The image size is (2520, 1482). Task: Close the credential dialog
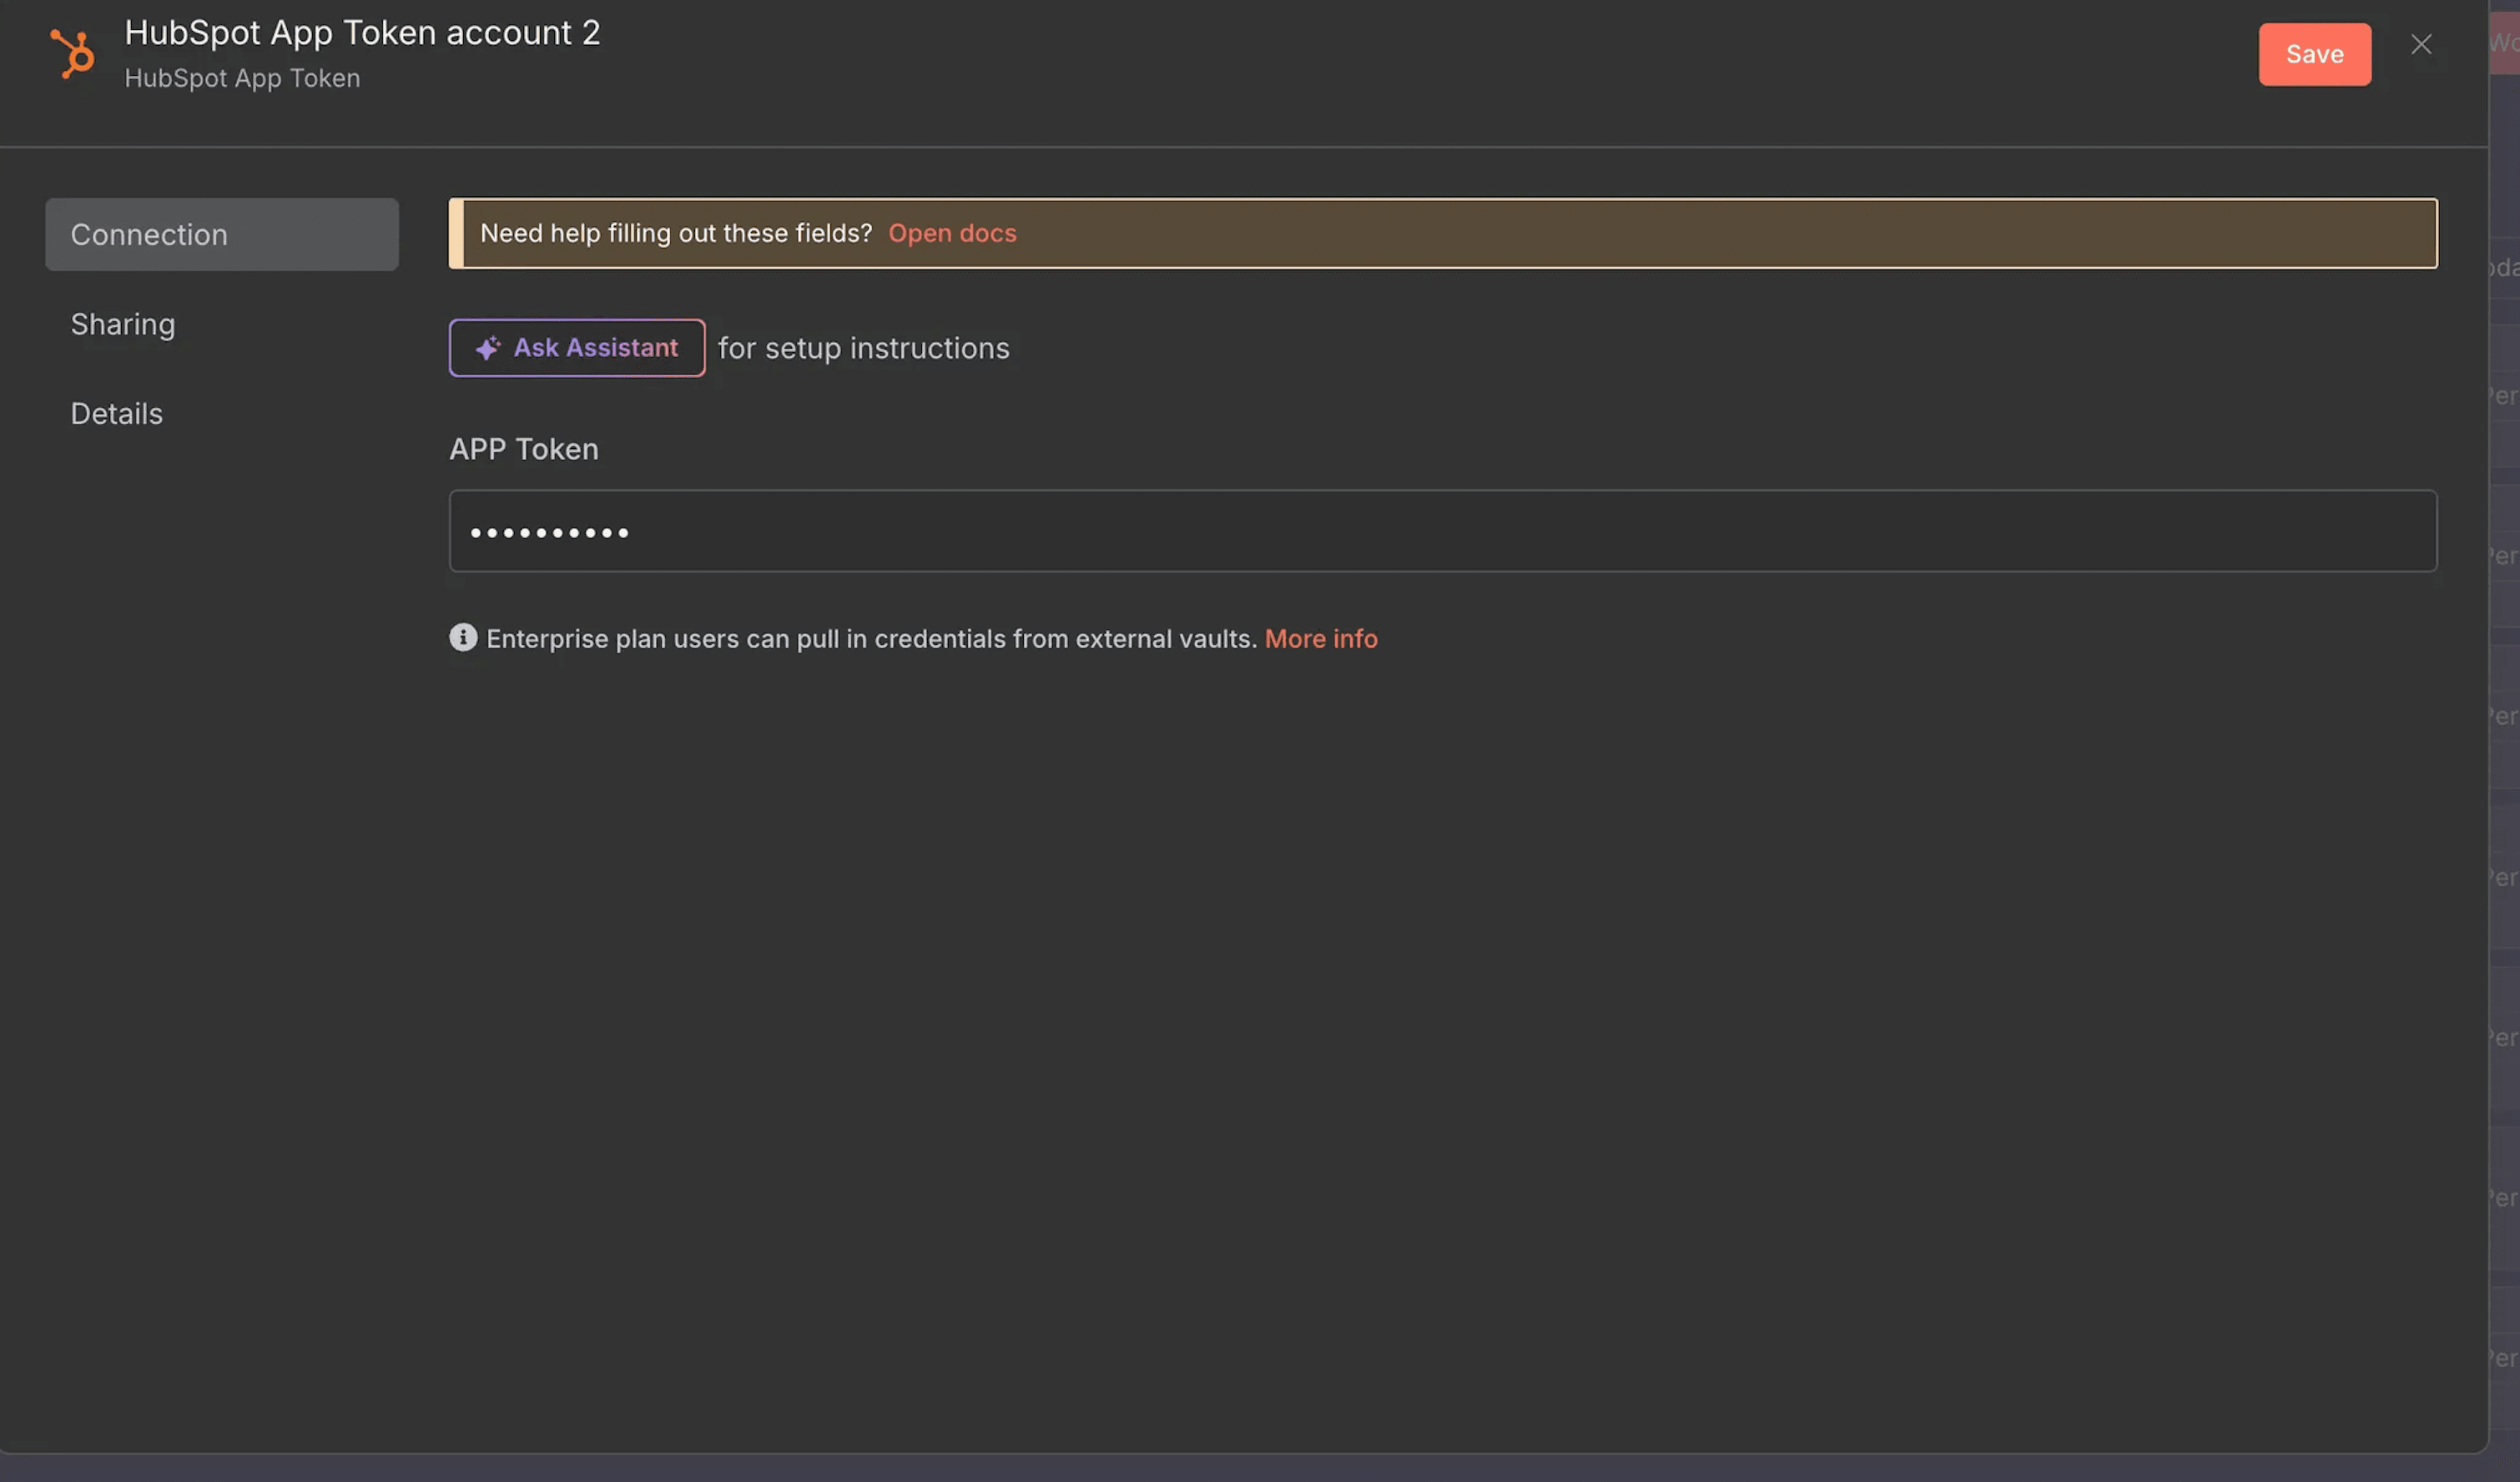coord(2421,44)
